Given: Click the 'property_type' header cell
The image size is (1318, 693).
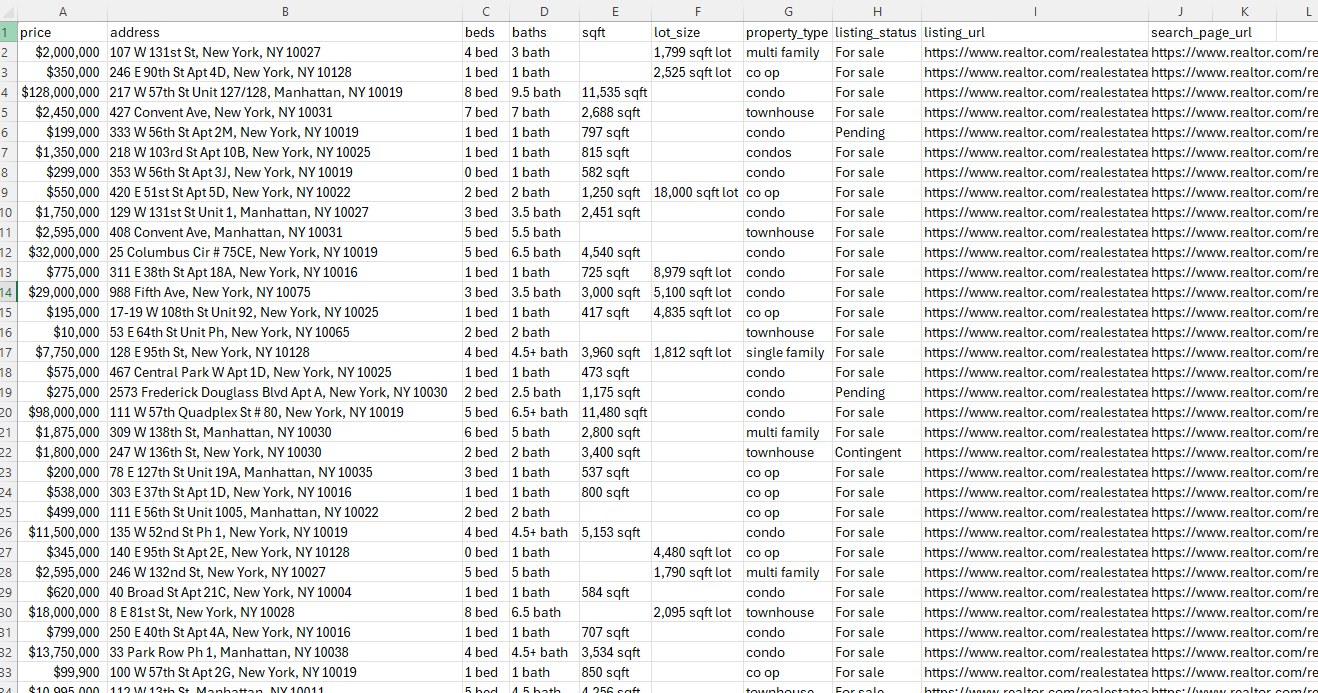Looking at the screenshot, I should pos(788,32).
